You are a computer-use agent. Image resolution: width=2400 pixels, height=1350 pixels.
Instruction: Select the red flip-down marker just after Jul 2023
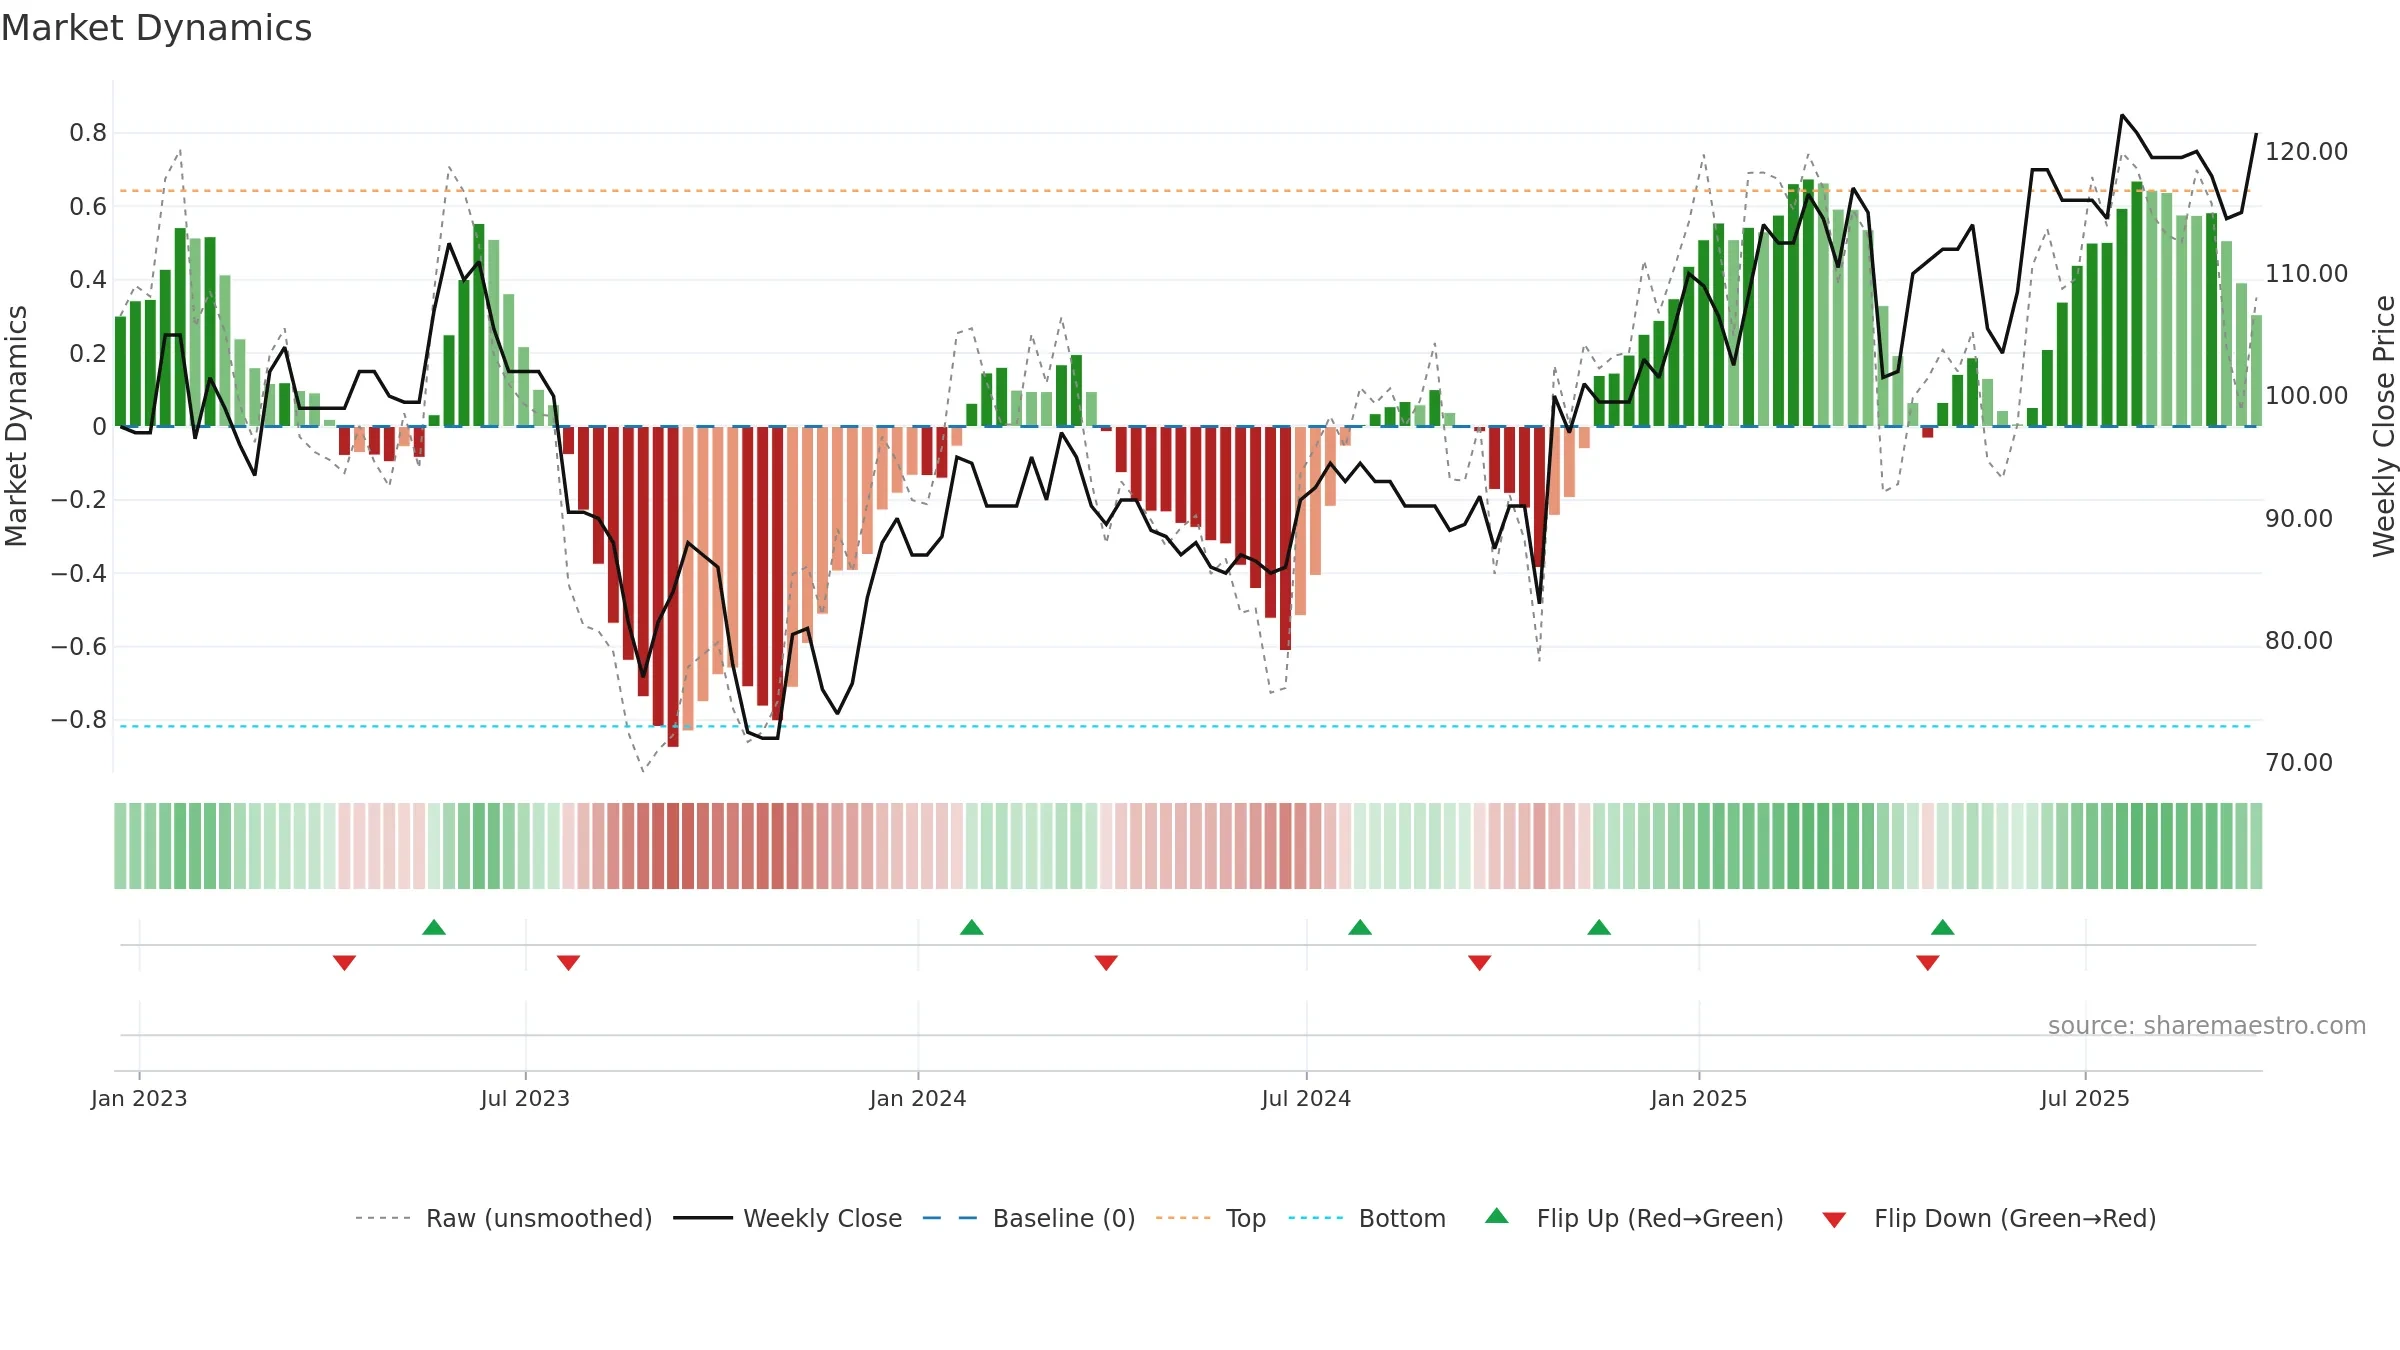click(x=568, y=962)
